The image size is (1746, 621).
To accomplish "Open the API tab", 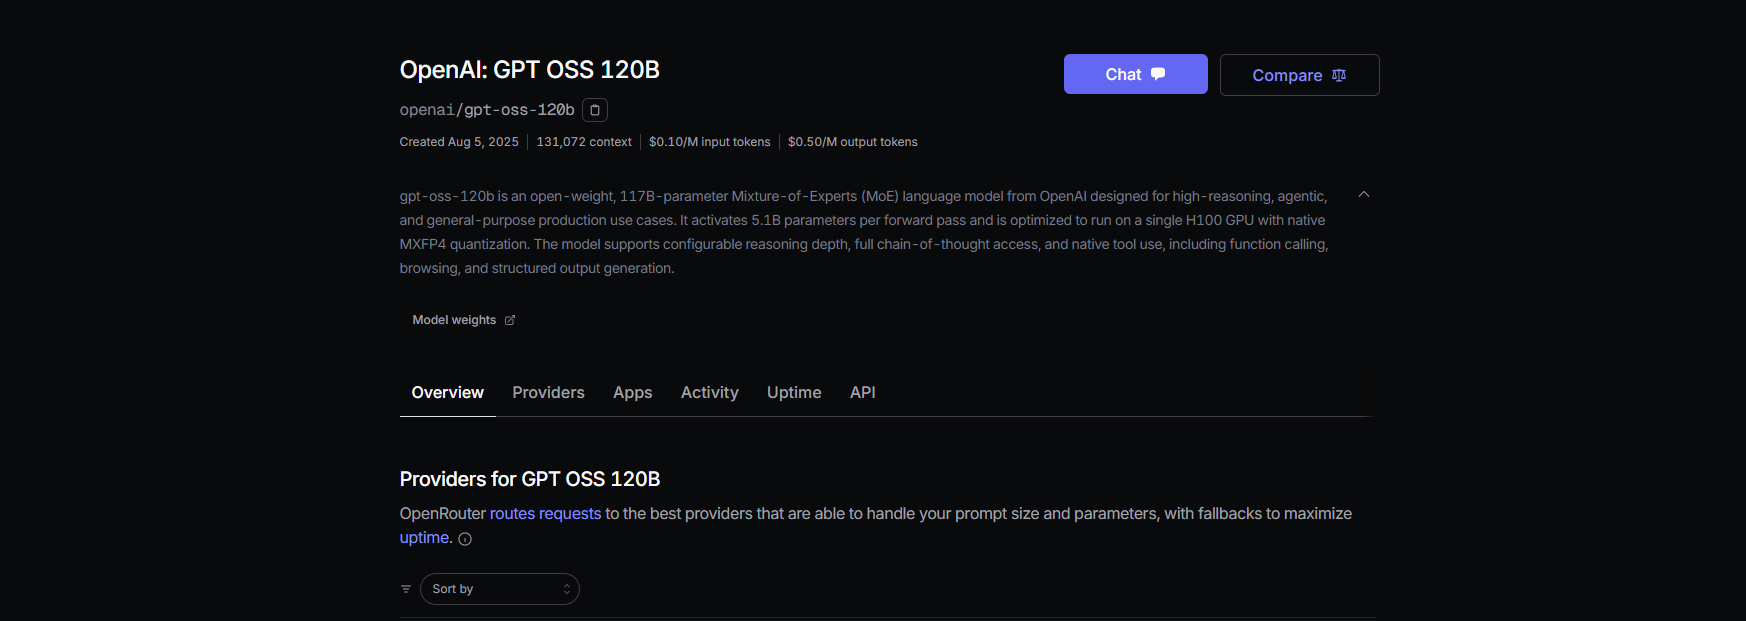I will [x=863, y=393].
